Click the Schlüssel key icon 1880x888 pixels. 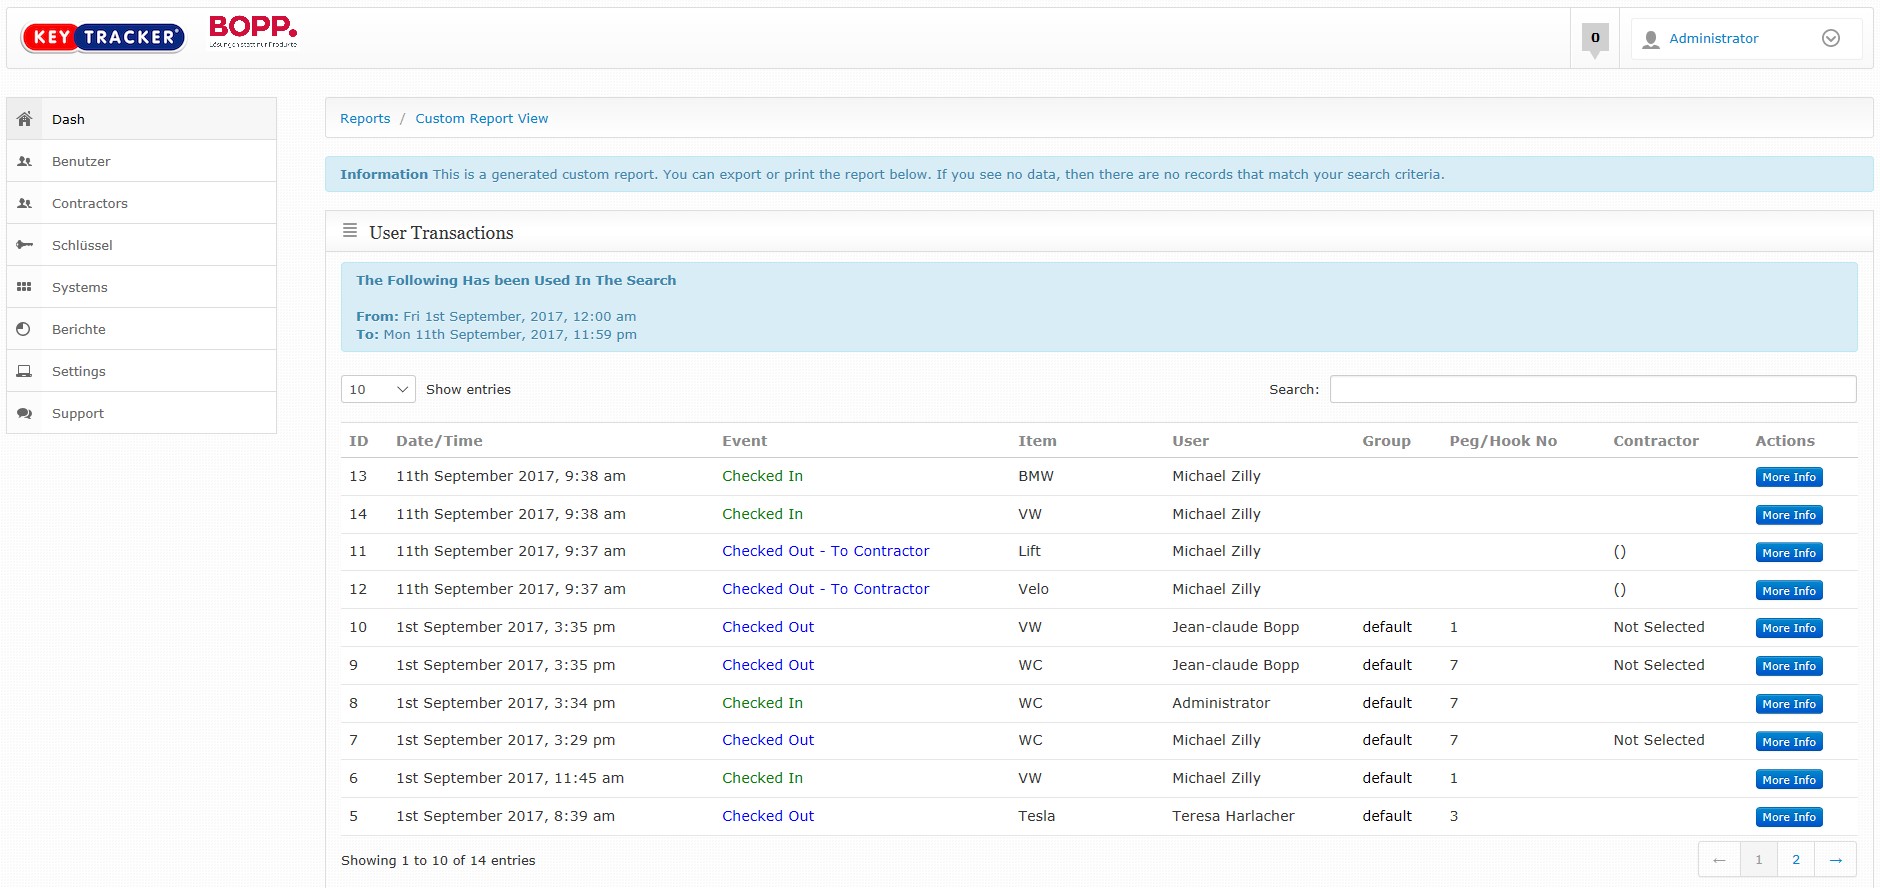[25, 245]
